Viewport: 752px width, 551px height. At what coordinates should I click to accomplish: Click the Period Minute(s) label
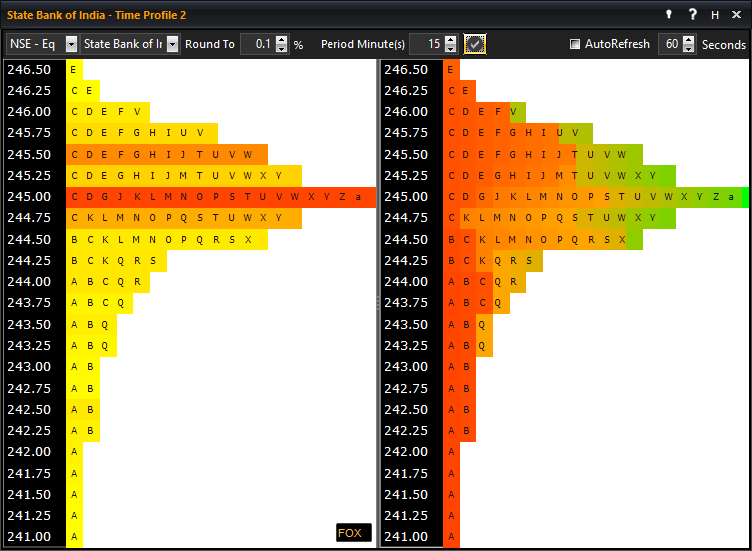363,44
